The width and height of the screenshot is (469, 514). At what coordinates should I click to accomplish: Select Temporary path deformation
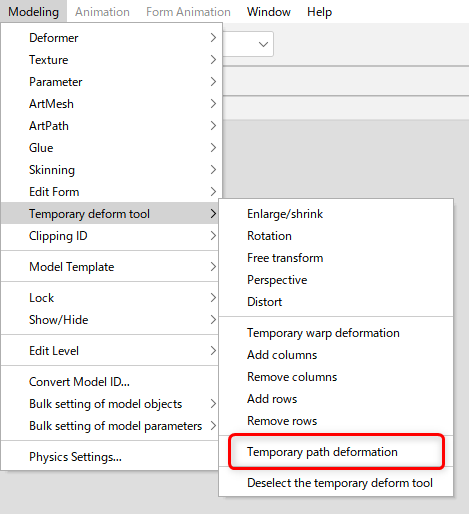[336, 452]
